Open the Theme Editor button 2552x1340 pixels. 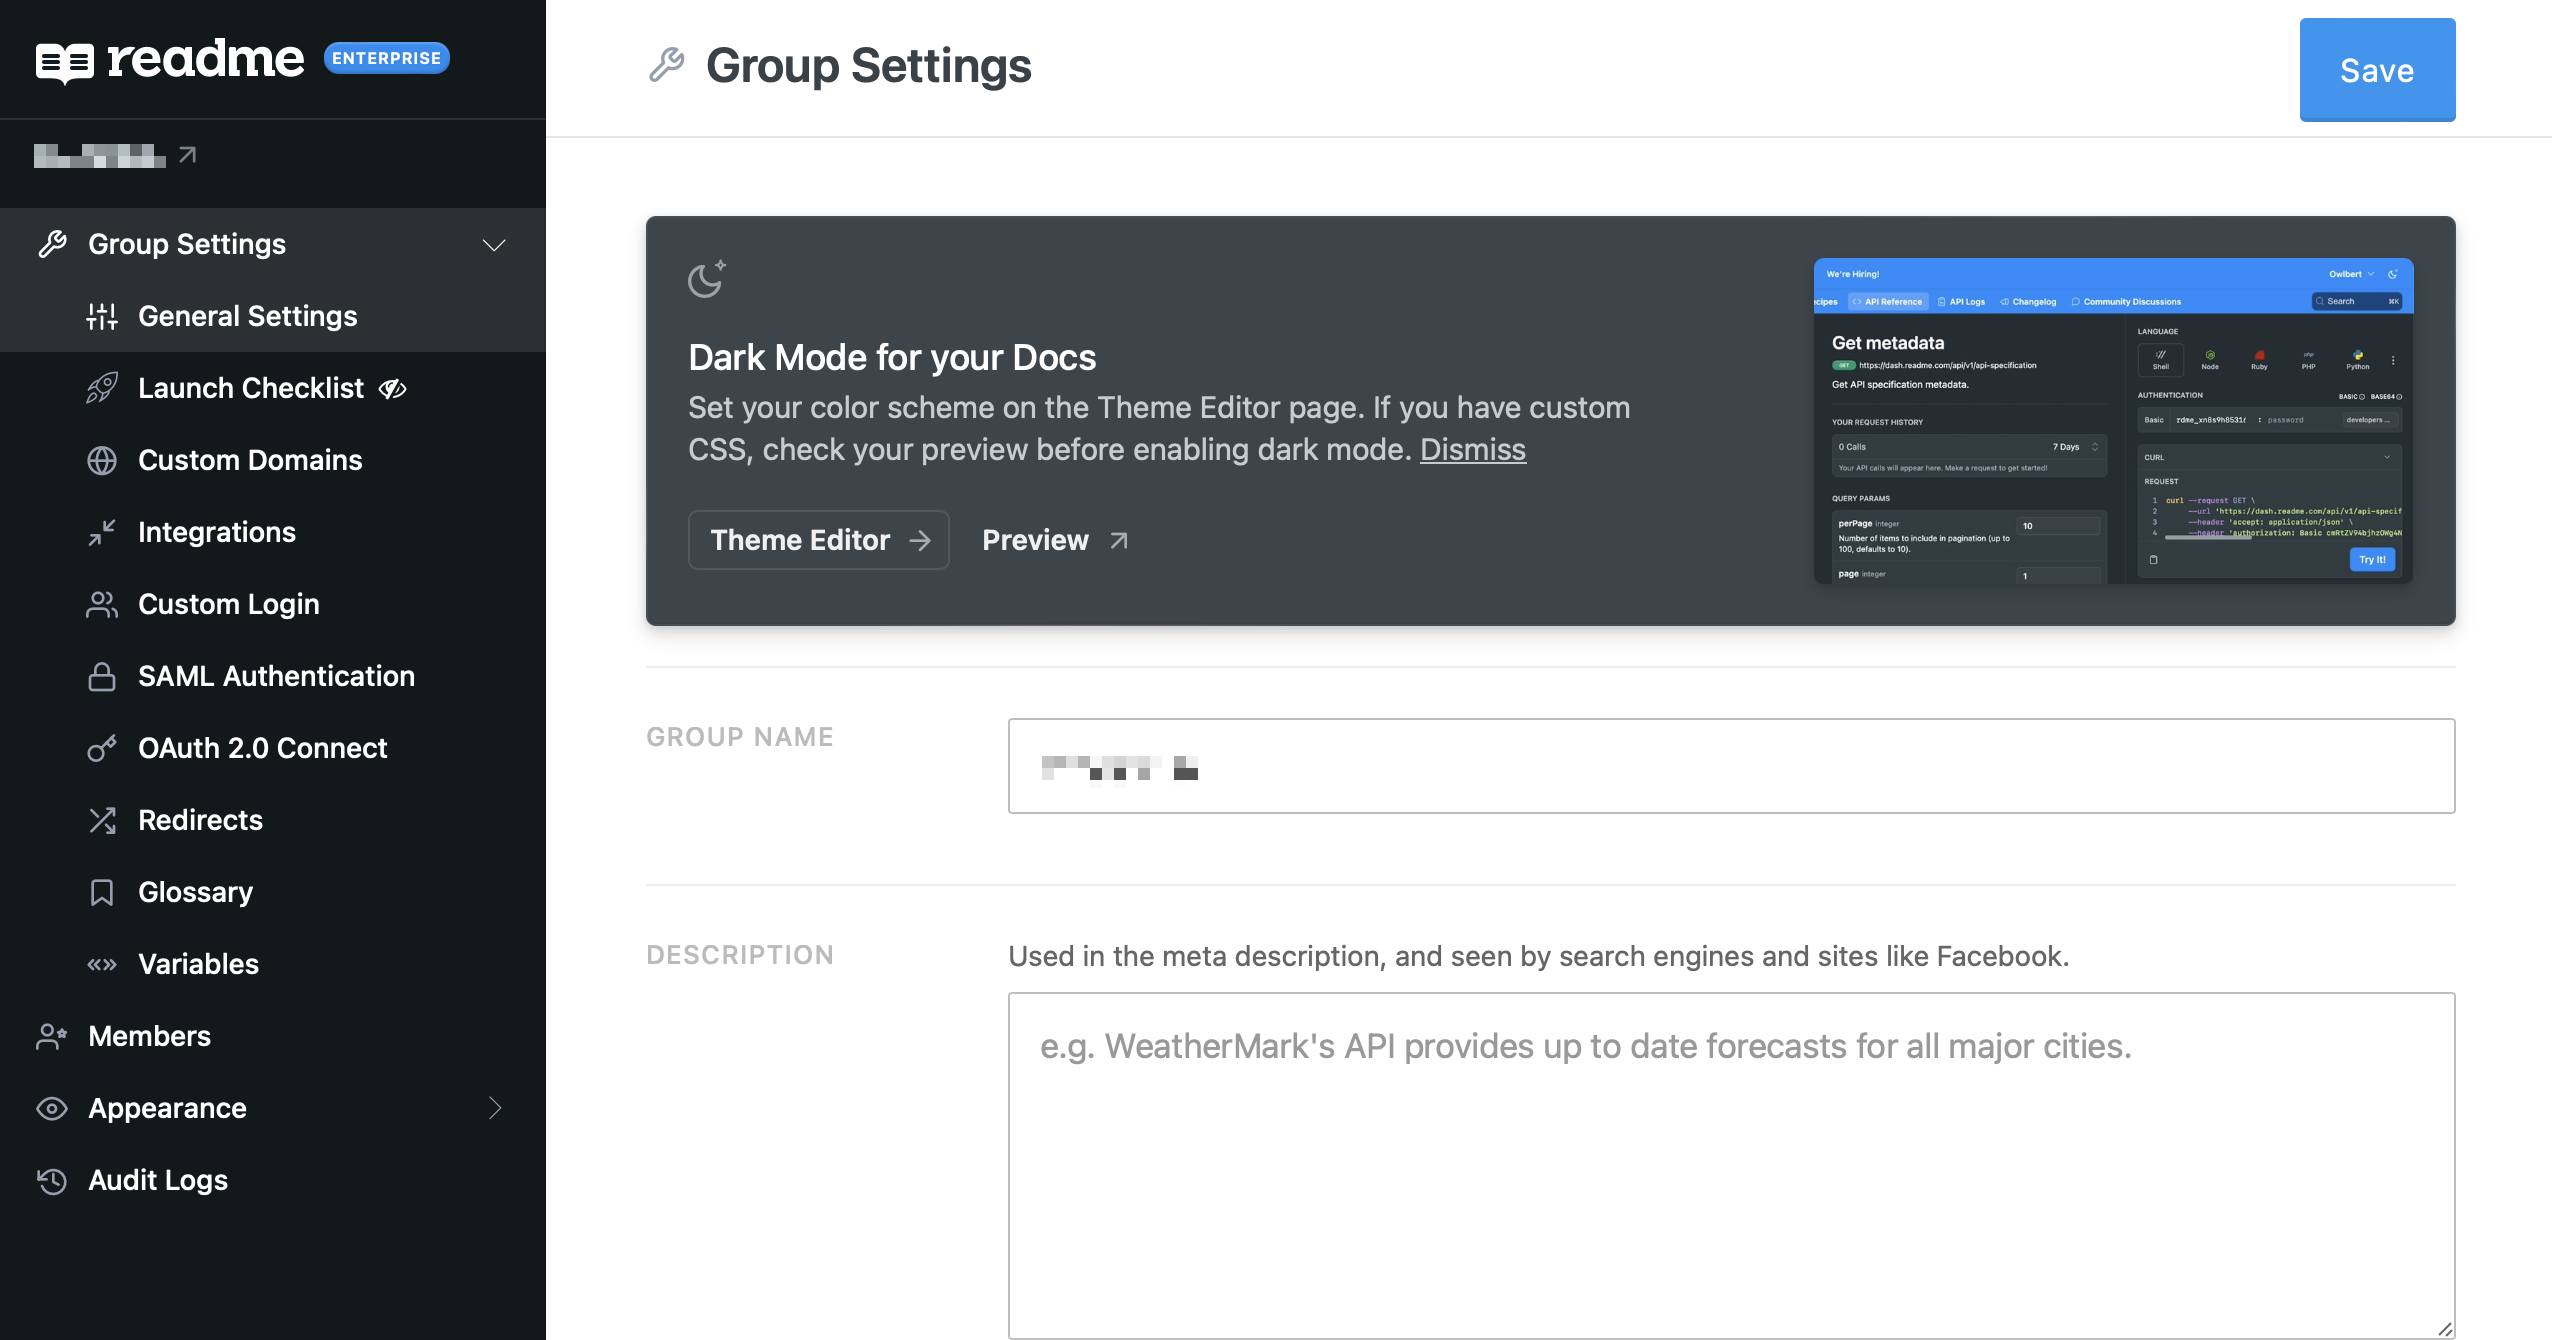(818, 540)
